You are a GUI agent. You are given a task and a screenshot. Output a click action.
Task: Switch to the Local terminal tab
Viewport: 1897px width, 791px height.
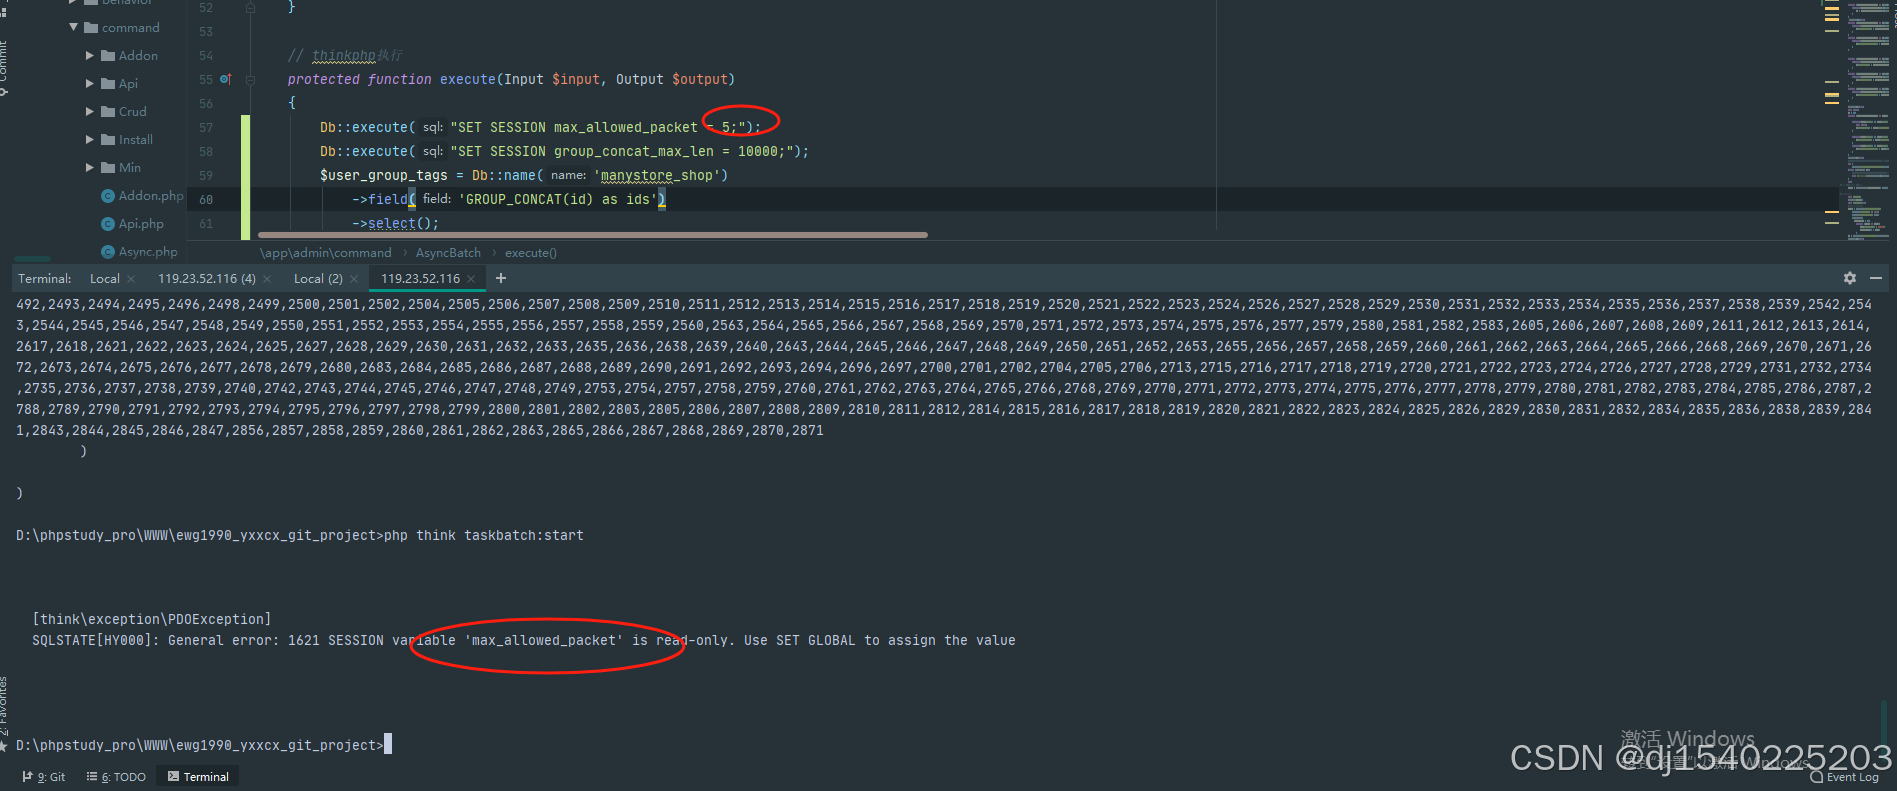(x=105, y=279)
